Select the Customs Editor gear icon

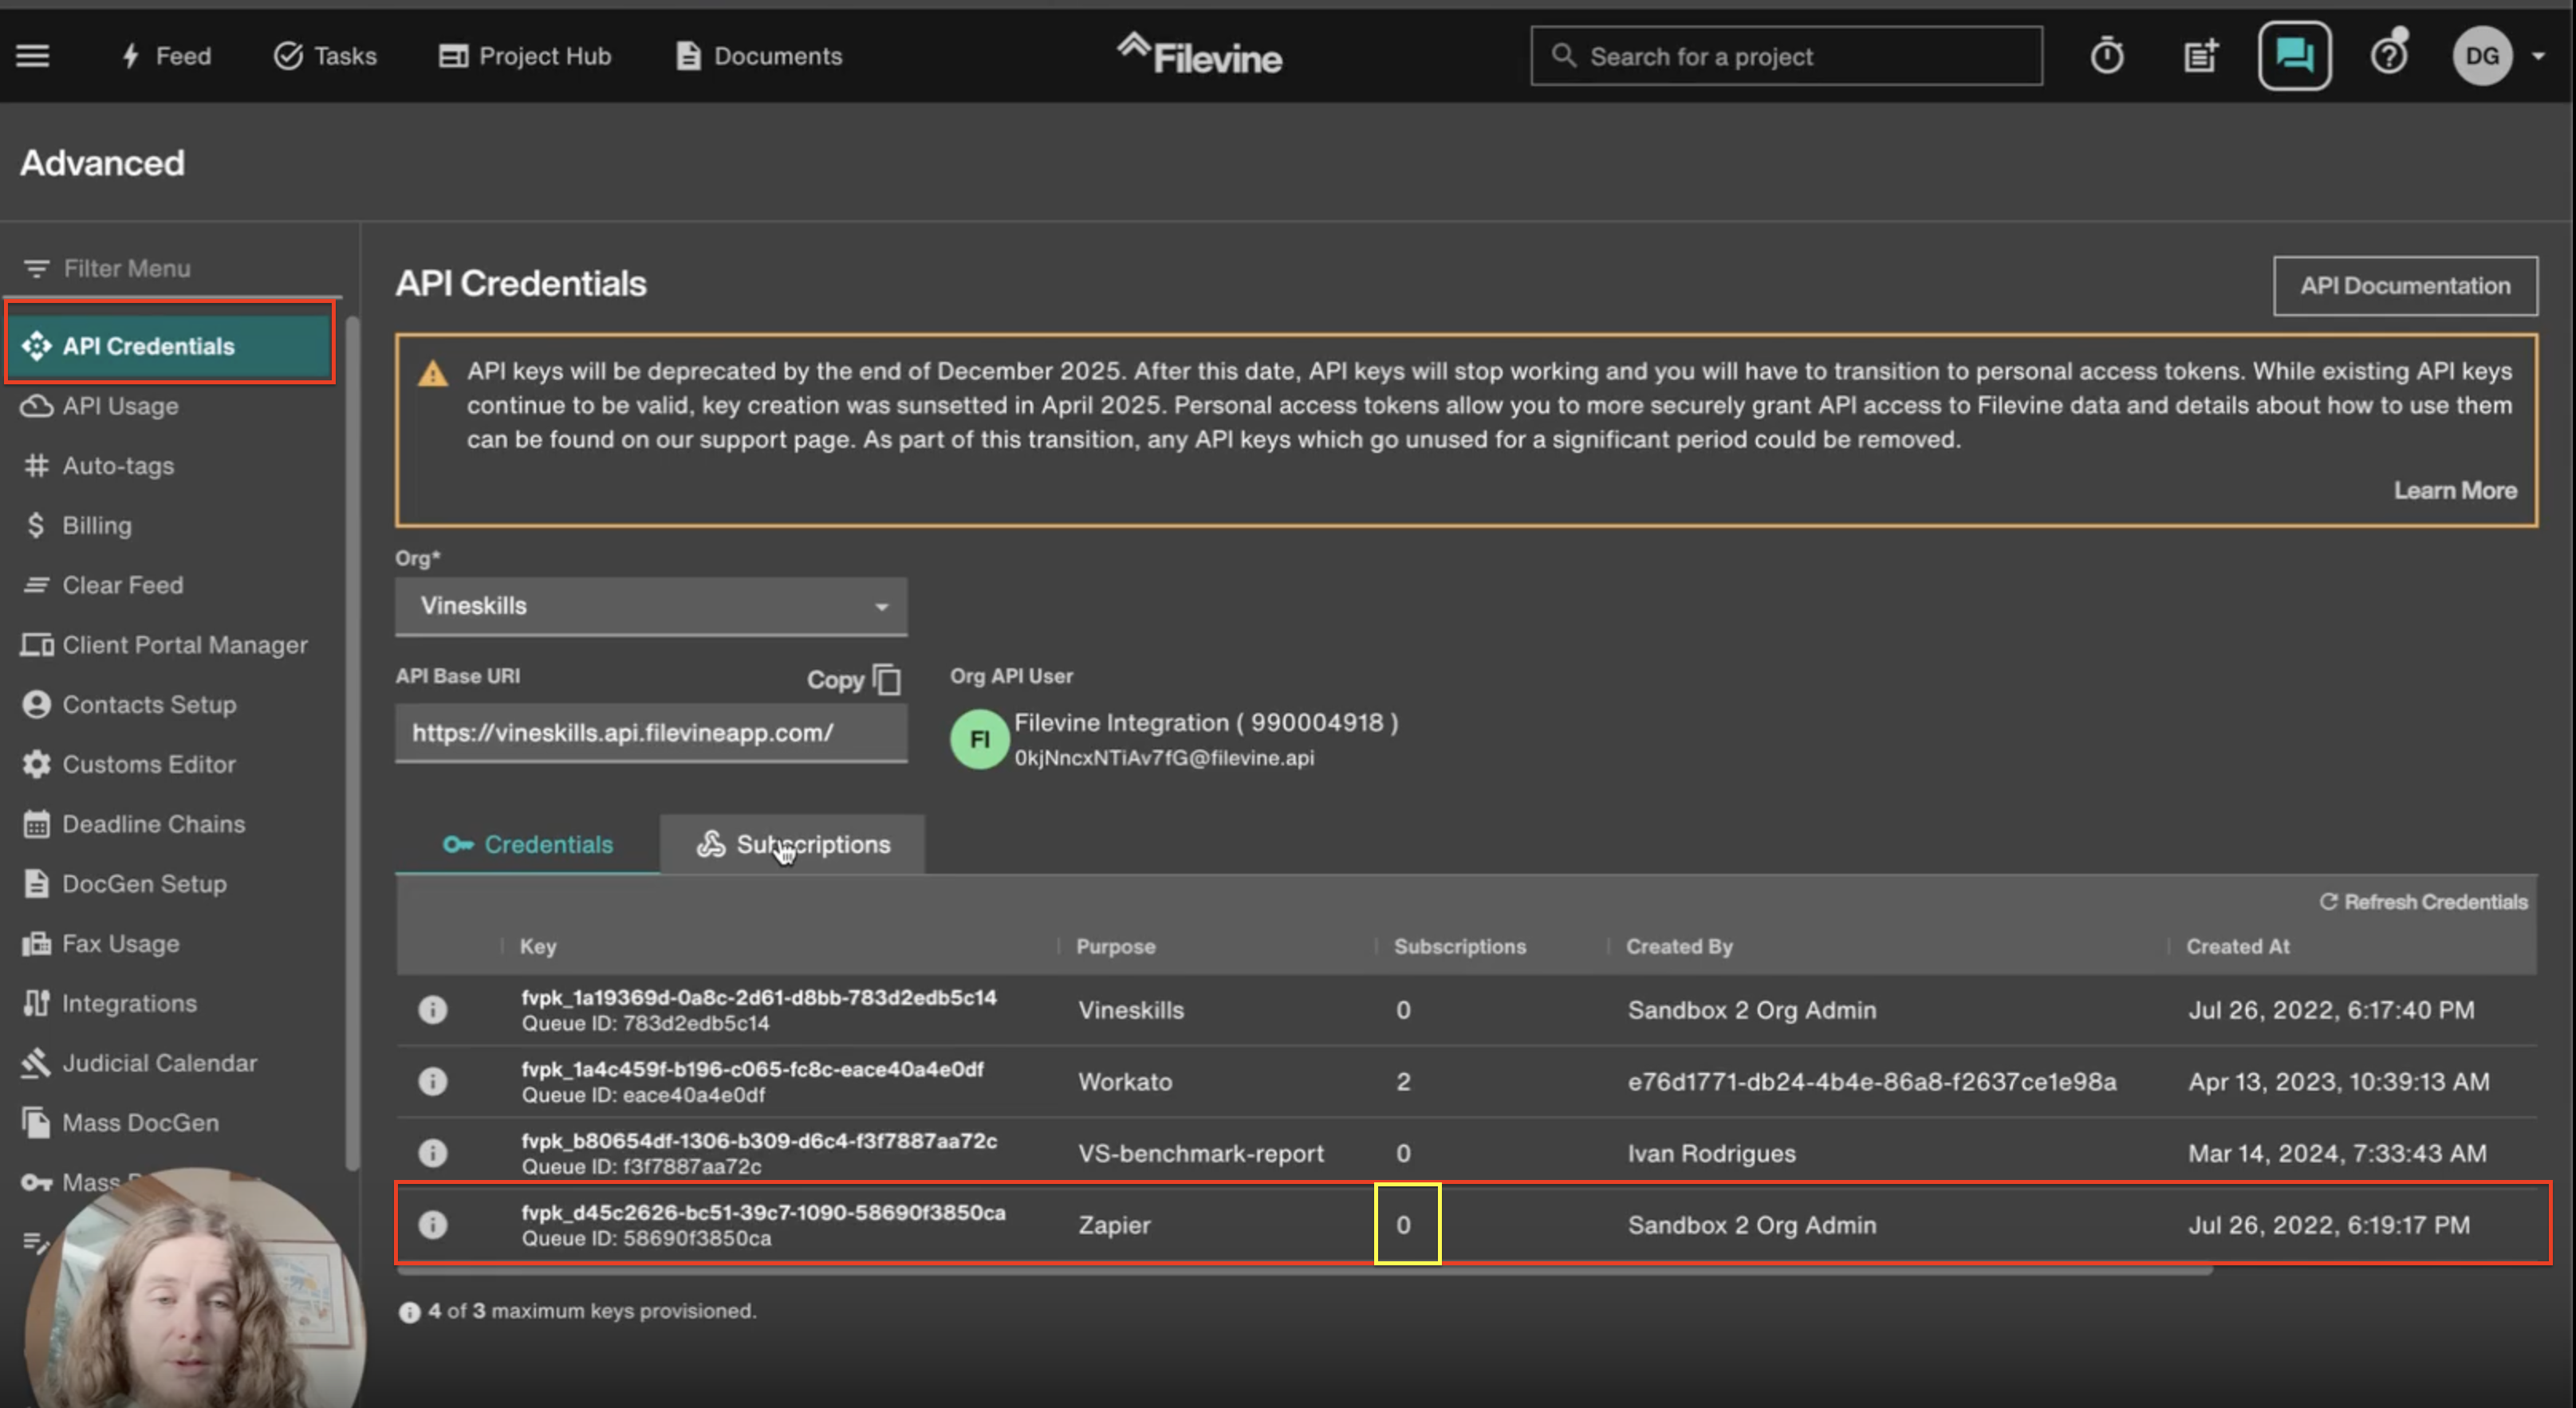pos(36,764)
